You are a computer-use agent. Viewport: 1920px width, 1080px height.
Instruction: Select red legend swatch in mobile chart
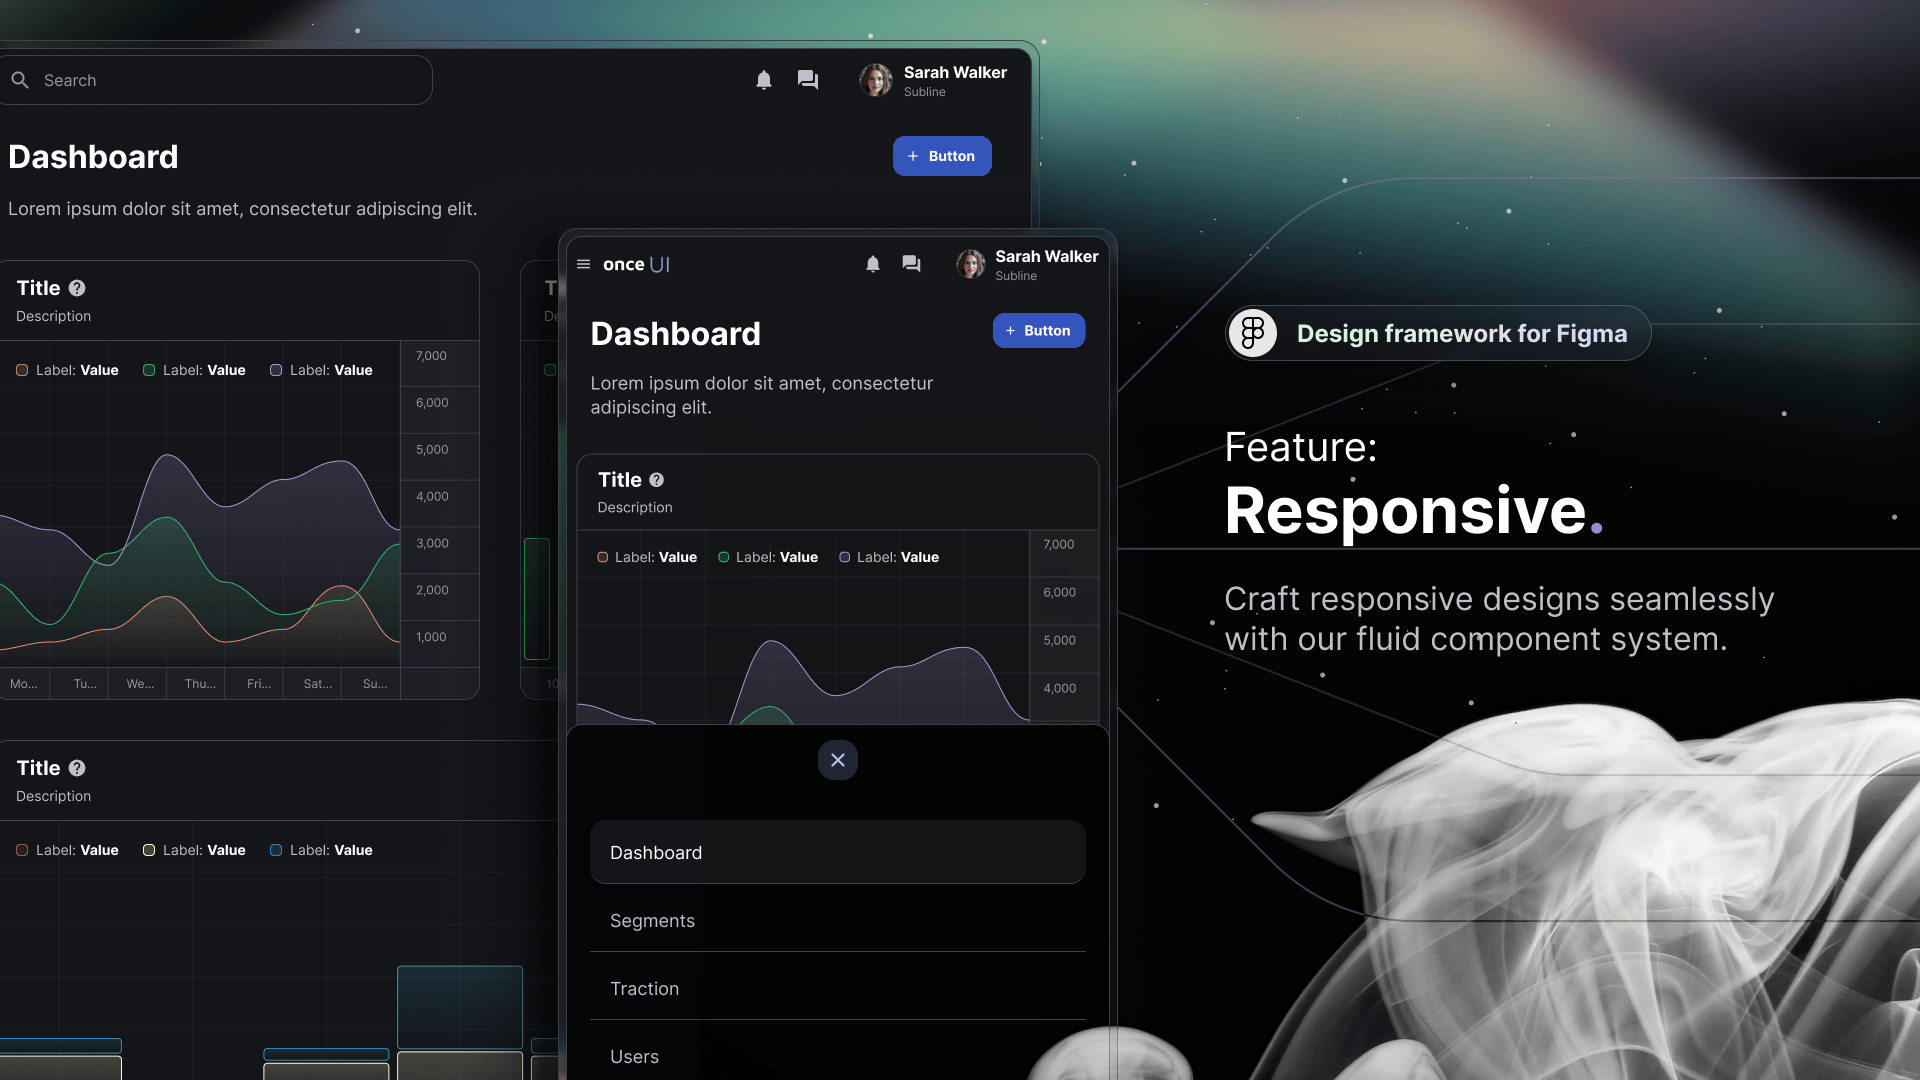click(603, 557)
